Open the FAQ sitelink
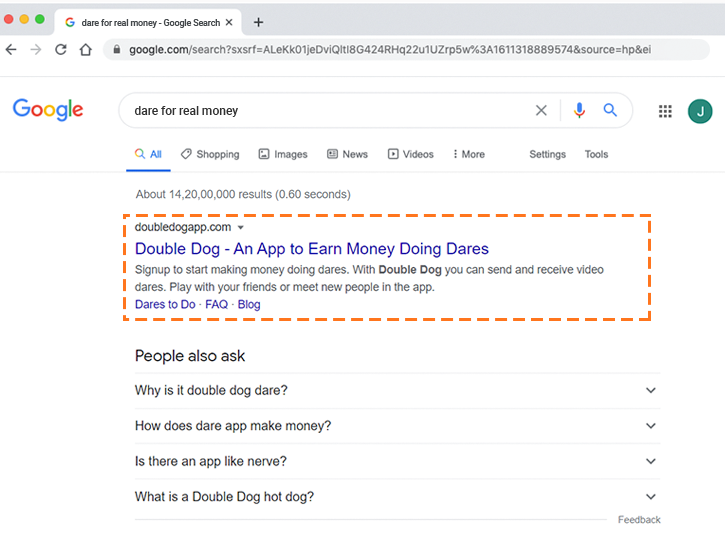Image resolution: width=725 pixels, height=552 pixels. (x=216, y=304)
